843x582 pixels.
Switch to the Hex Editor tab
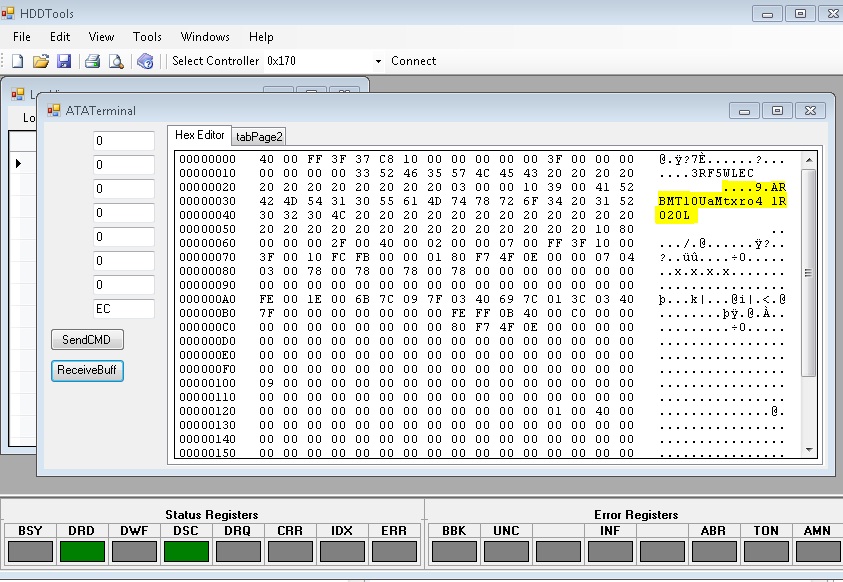coord(199,135)
